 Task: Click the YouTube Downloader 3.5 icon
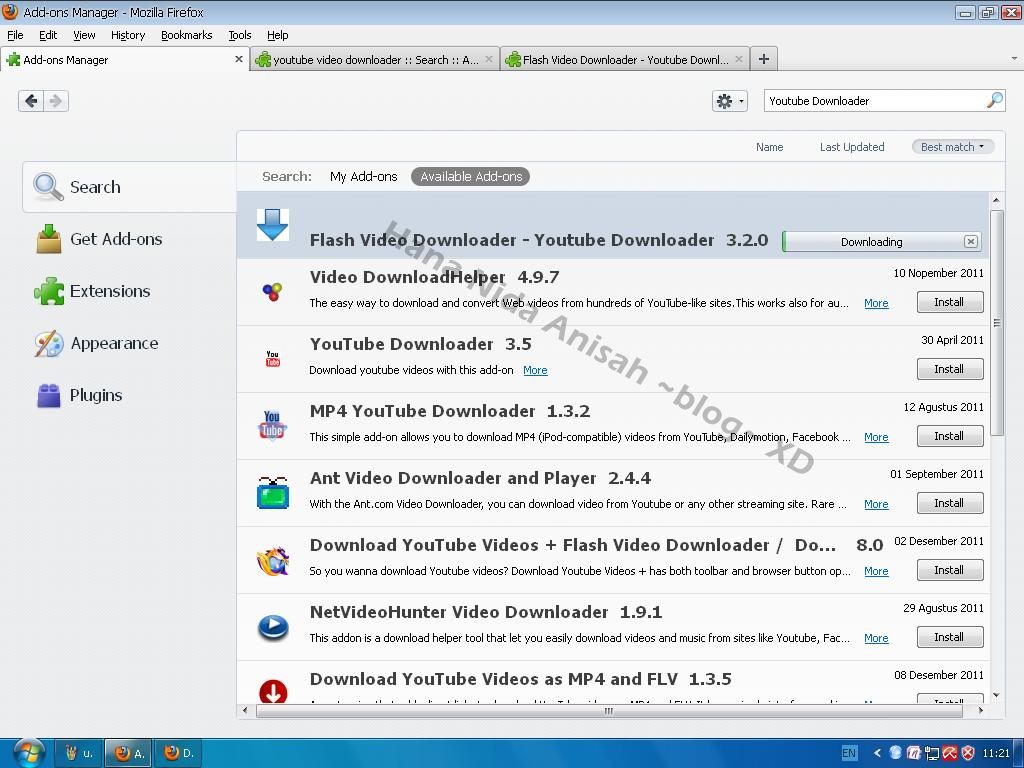pyautogui.click(x=272, y=359)
